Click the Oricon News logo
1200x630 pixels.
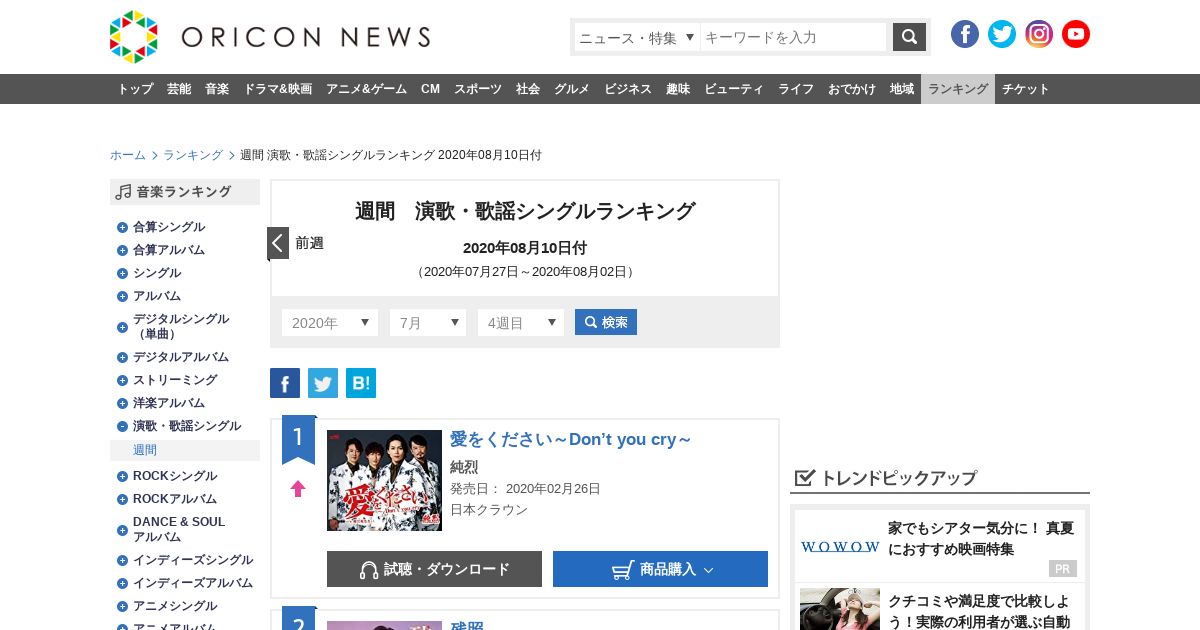click(270, 37)
